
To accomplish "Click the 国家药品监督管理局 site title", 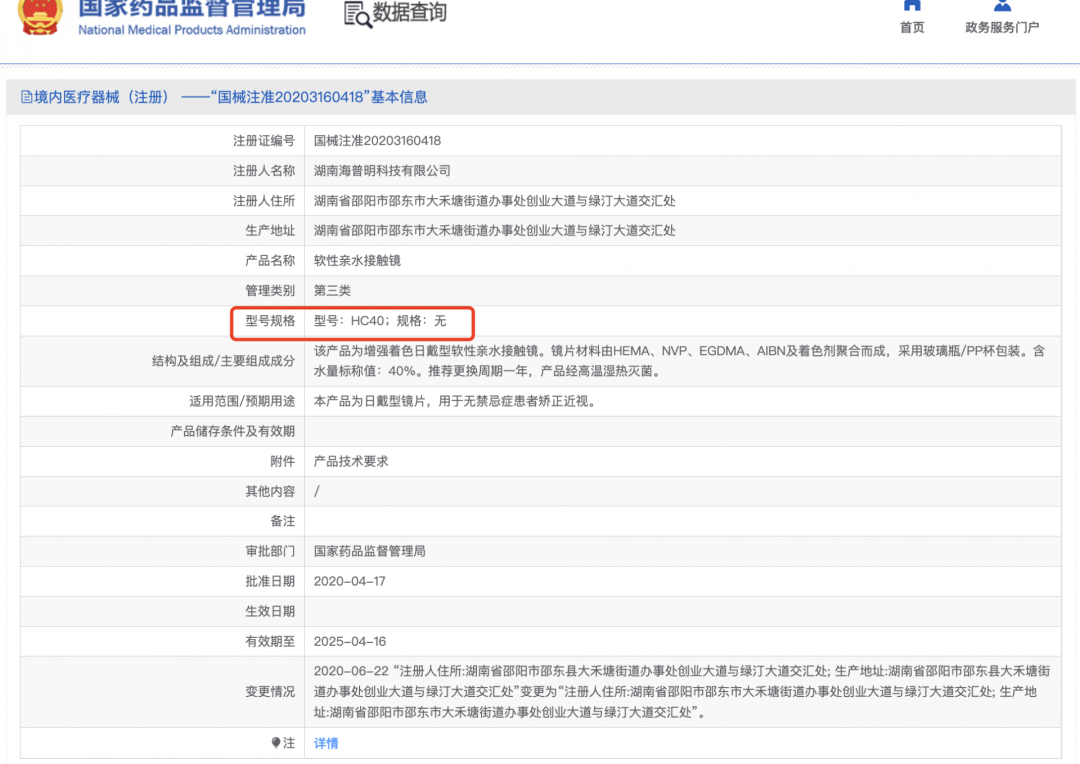I will [192, 10].
